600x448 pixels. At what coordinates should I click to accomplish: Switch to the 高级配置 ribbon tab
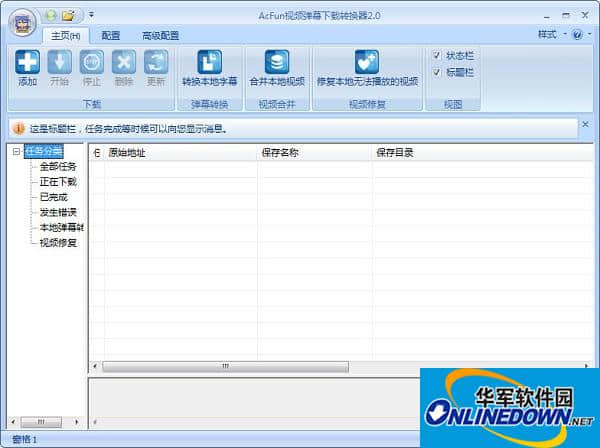(x=160, y=36)
